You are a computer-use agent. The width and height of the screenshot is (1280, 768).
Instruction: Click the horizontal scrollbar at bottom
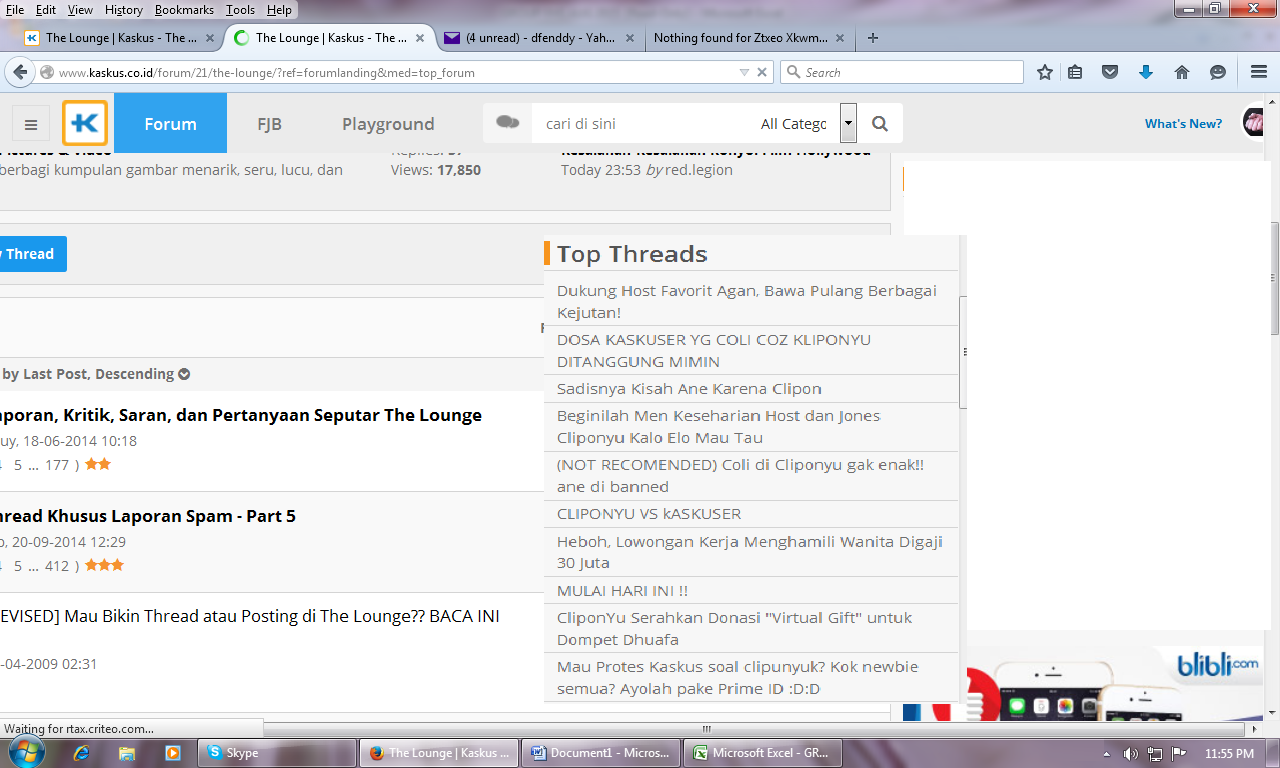[706, 728]
